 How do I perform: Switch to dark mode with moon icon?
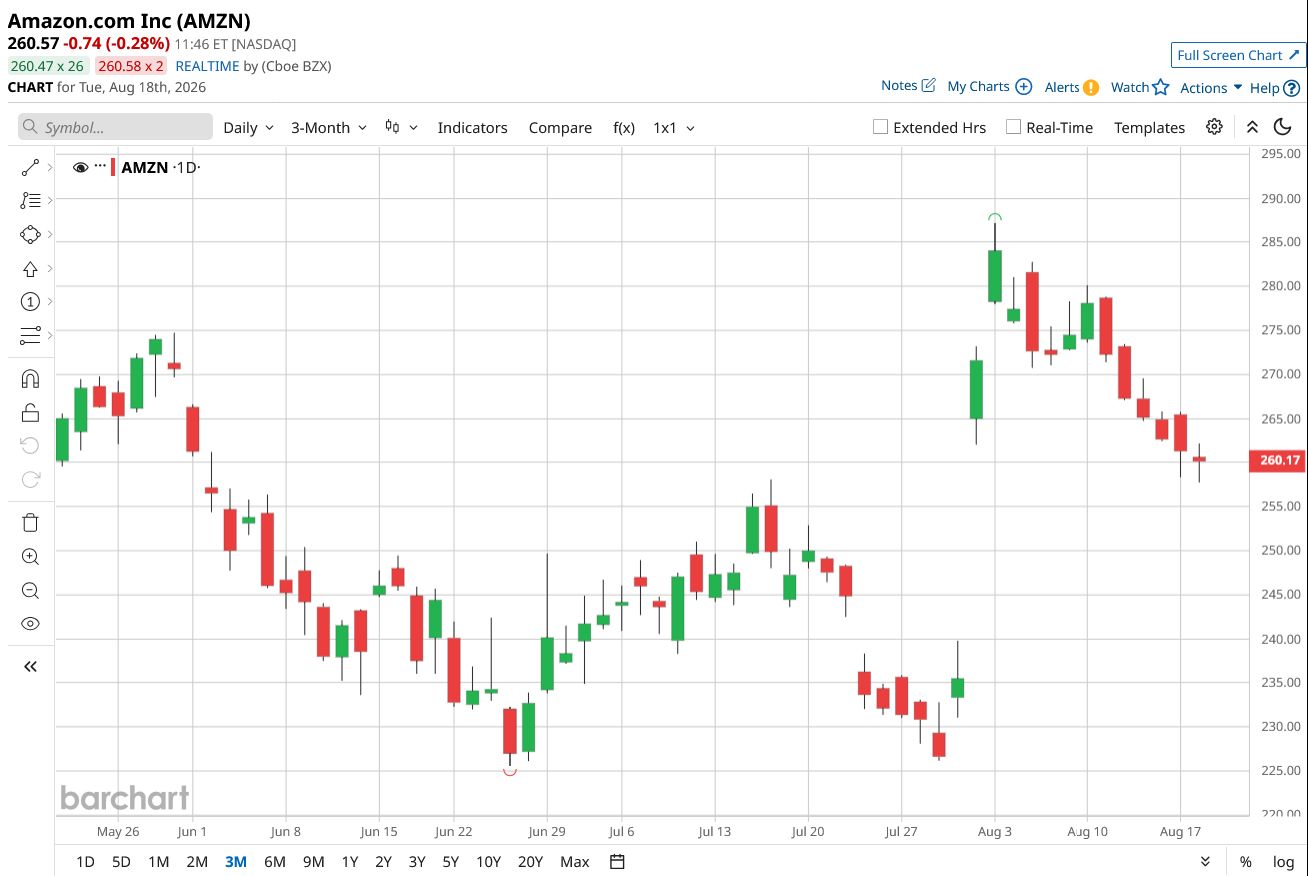(x=1283, y=127)
